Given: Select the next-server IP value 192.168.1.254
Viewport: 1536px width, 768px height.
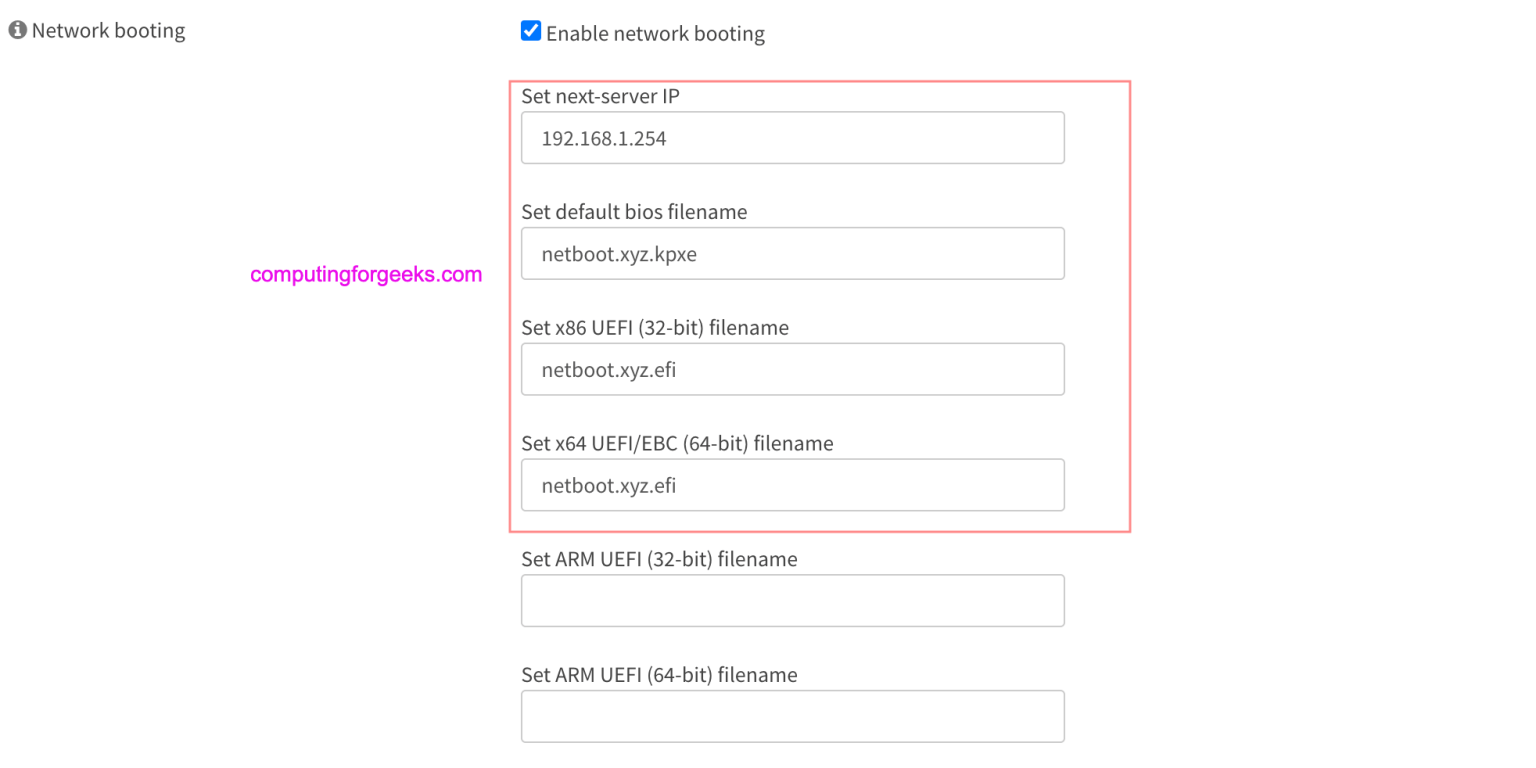Looking at the screenshot, I should 603,138.
